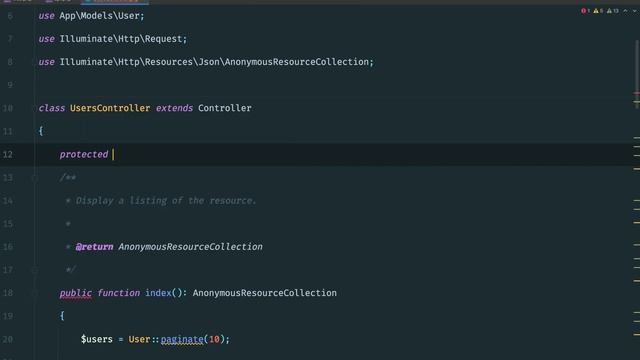640x360 pixels.
Task: Click the "class" keyword on line 10
Action: click(x=52, y=108)
